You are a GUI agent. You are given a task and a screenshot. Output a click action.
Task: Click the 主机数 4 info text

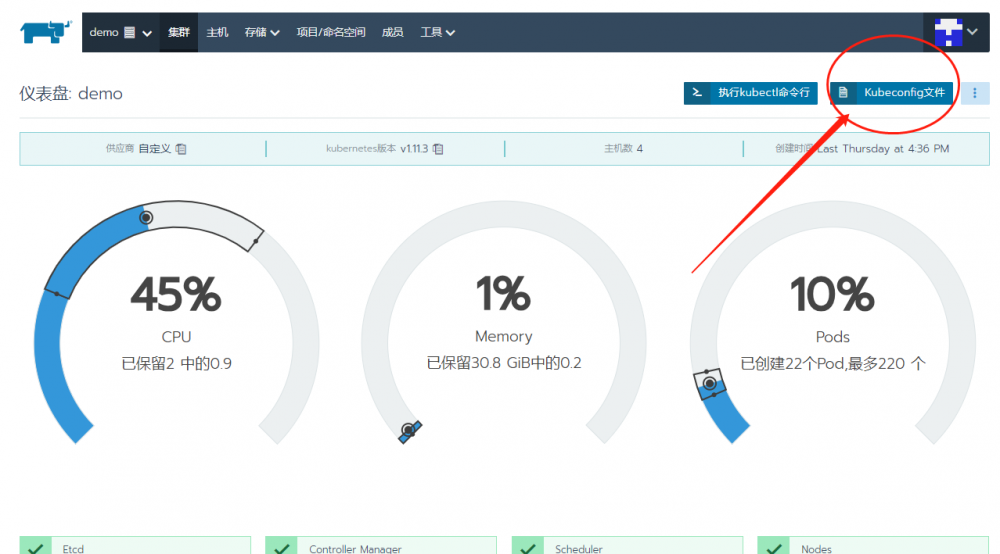623,149
